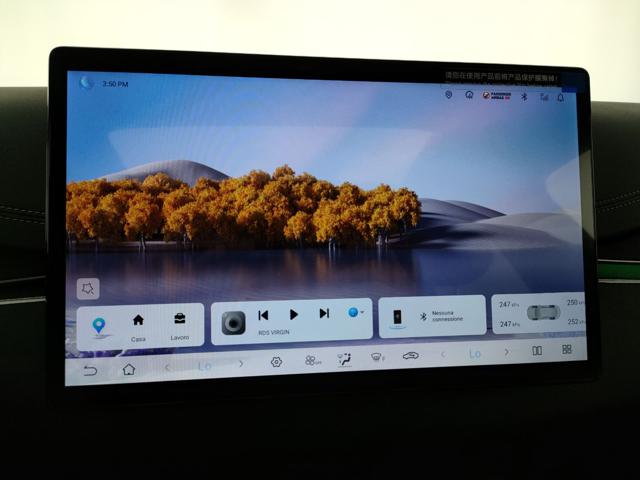
Task: Open vehicle settings gear icon
Action: pyautogui.click(x=276, y=362)
